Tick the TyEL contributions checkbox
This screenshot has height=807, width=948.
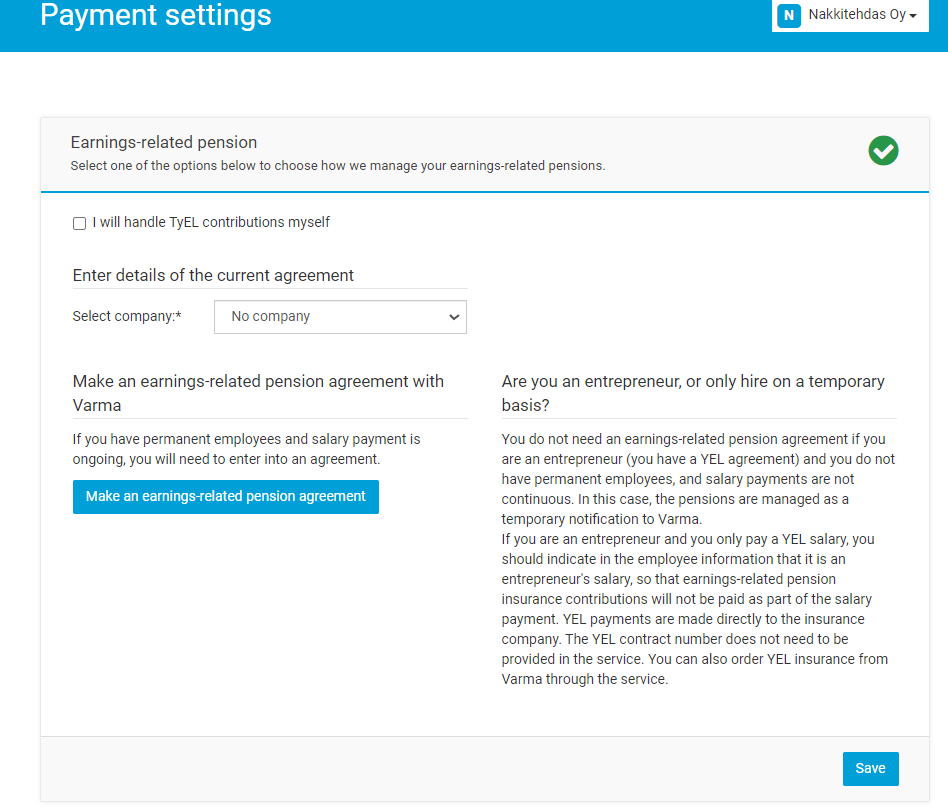point(80,223)
